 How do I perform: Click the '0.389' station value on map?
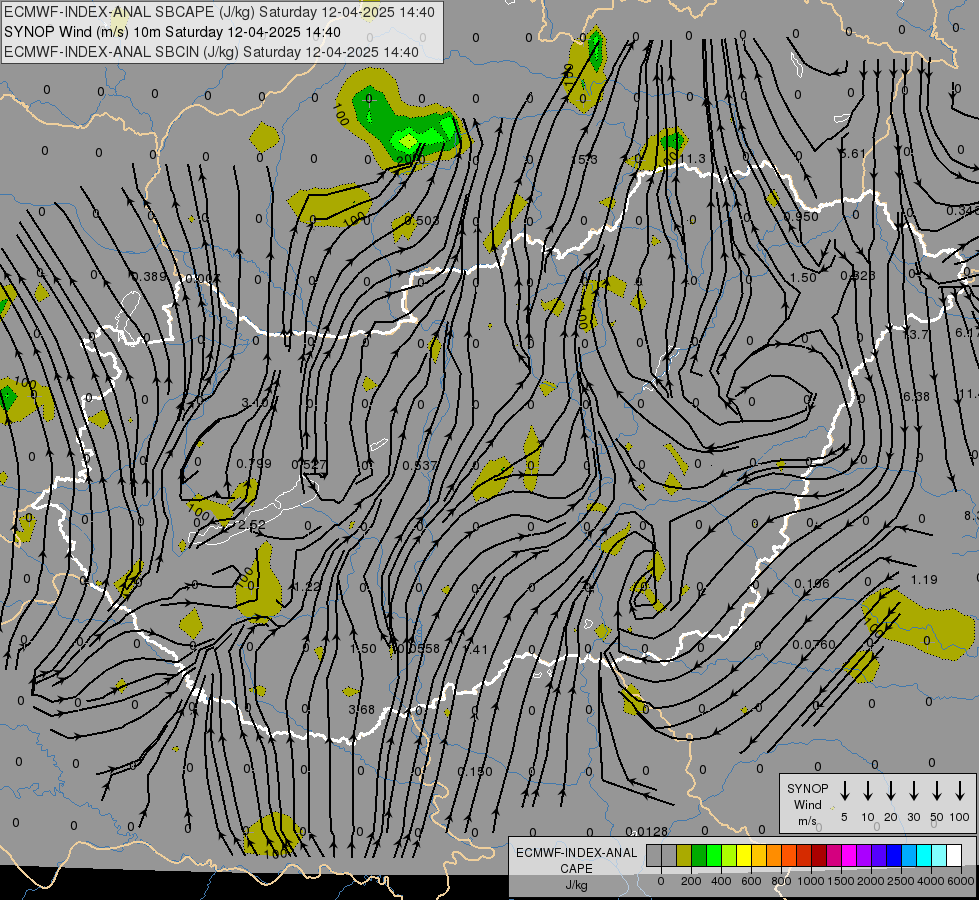(x=149, y=277)
